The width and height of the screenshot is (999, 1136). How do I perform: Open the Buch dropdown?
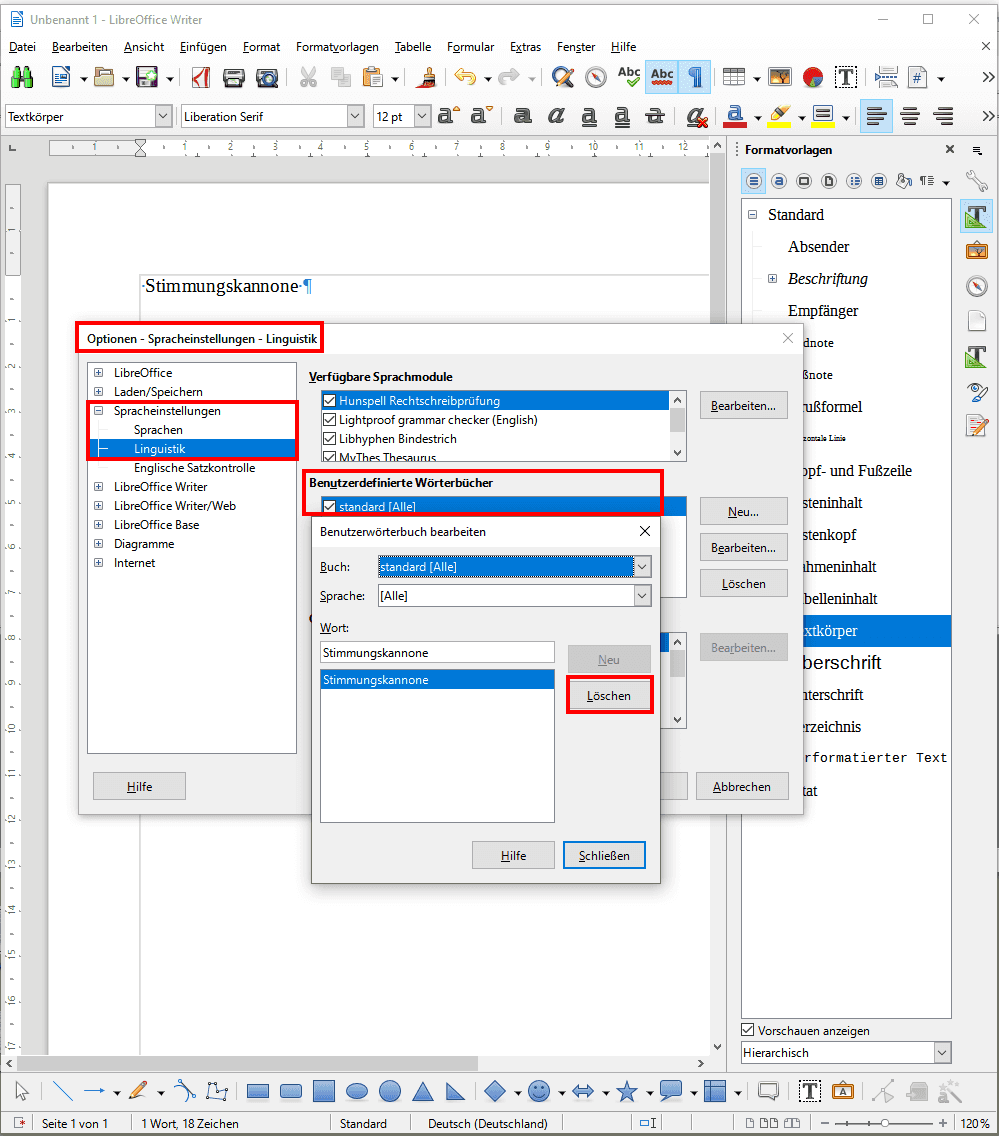point(643,567)
